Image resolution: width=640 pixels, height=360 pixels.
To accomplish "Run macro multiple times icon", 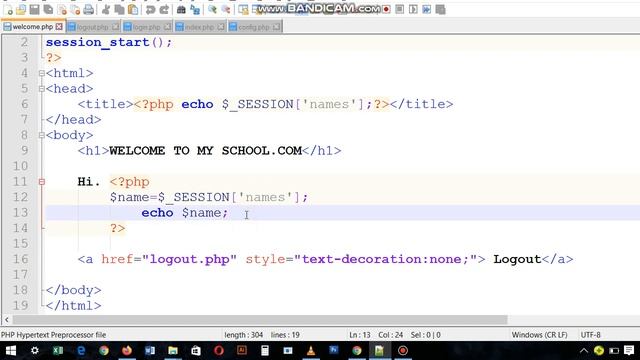I will [427, 9].
